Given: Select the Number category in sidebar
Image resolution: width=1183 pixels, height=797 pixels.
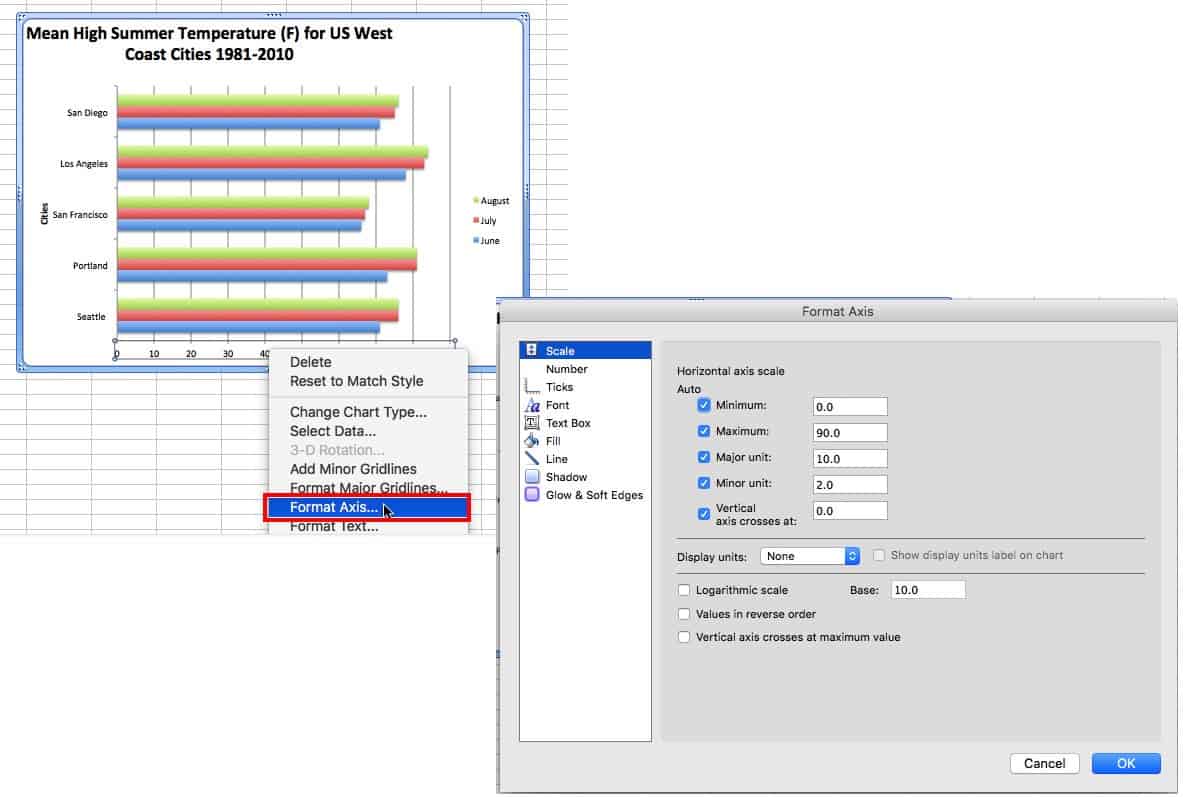Looking at the screenshot, I should 566,369.
